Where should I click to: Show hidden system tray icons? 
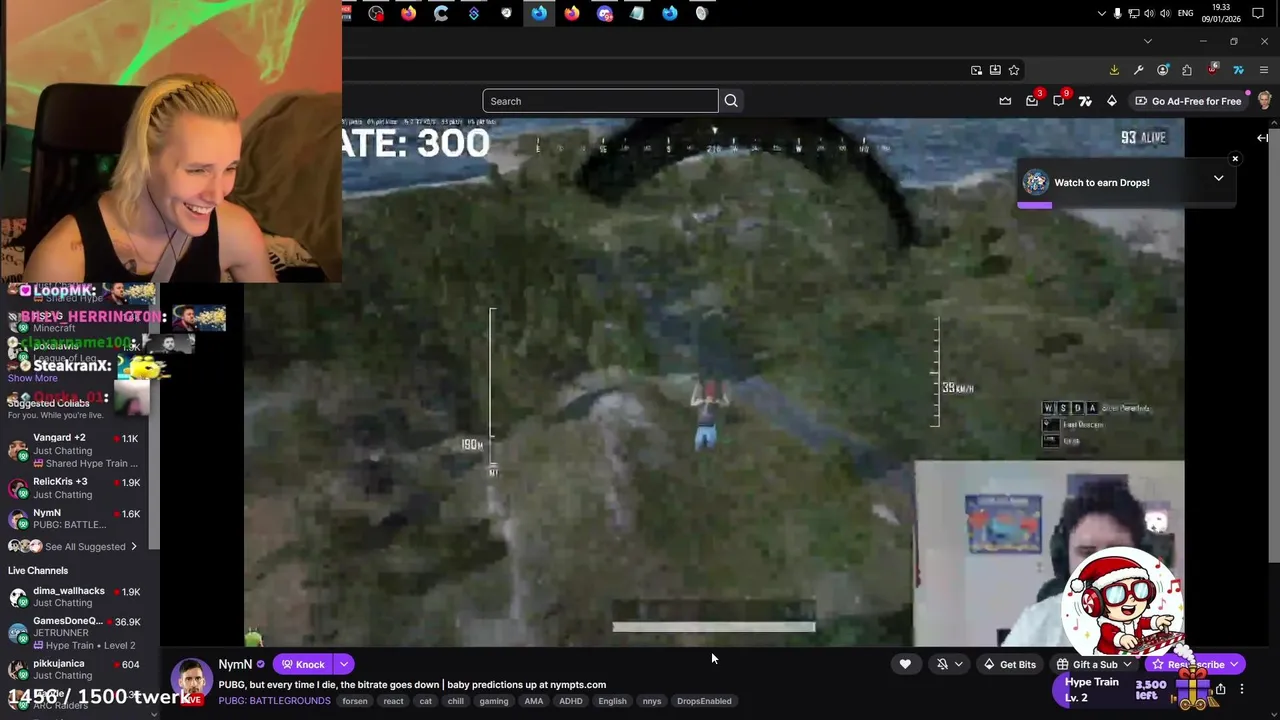1102,13
